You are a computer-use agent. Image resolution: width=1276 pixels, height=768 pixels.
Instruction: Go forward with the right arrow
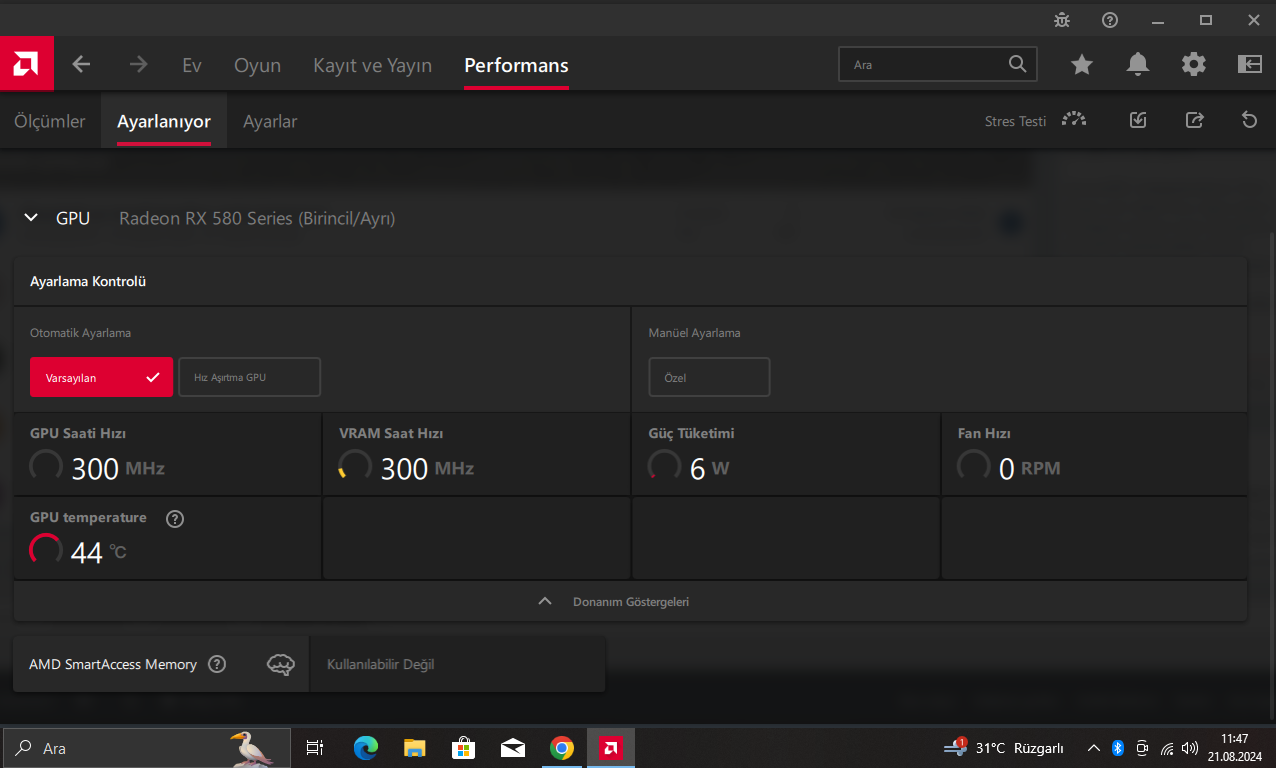pyautogui.click(x=138, y=64)
